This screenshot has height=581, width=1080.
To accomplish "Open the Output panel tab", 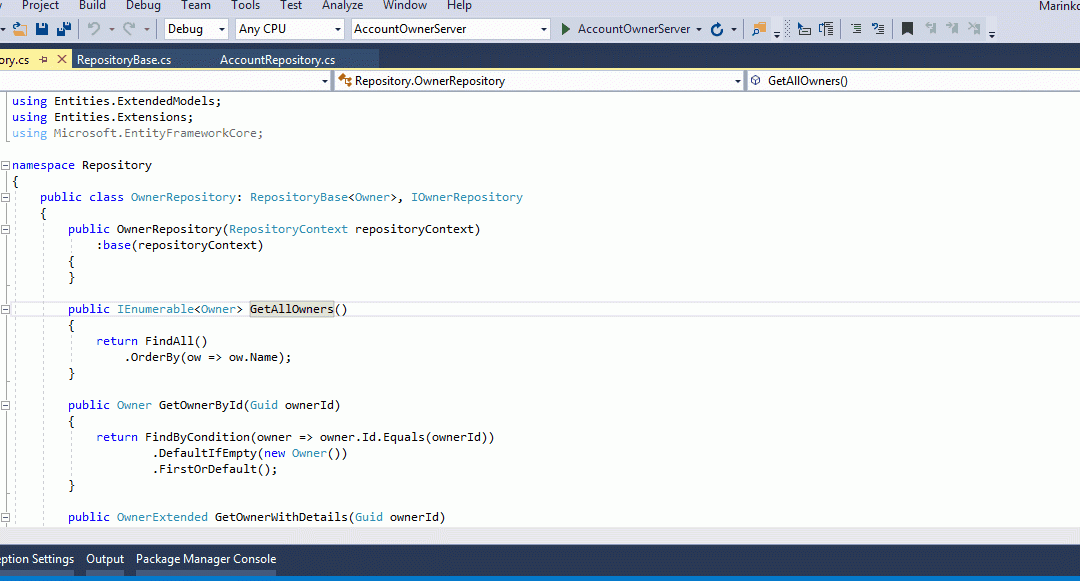I will [x=105, y=559].
